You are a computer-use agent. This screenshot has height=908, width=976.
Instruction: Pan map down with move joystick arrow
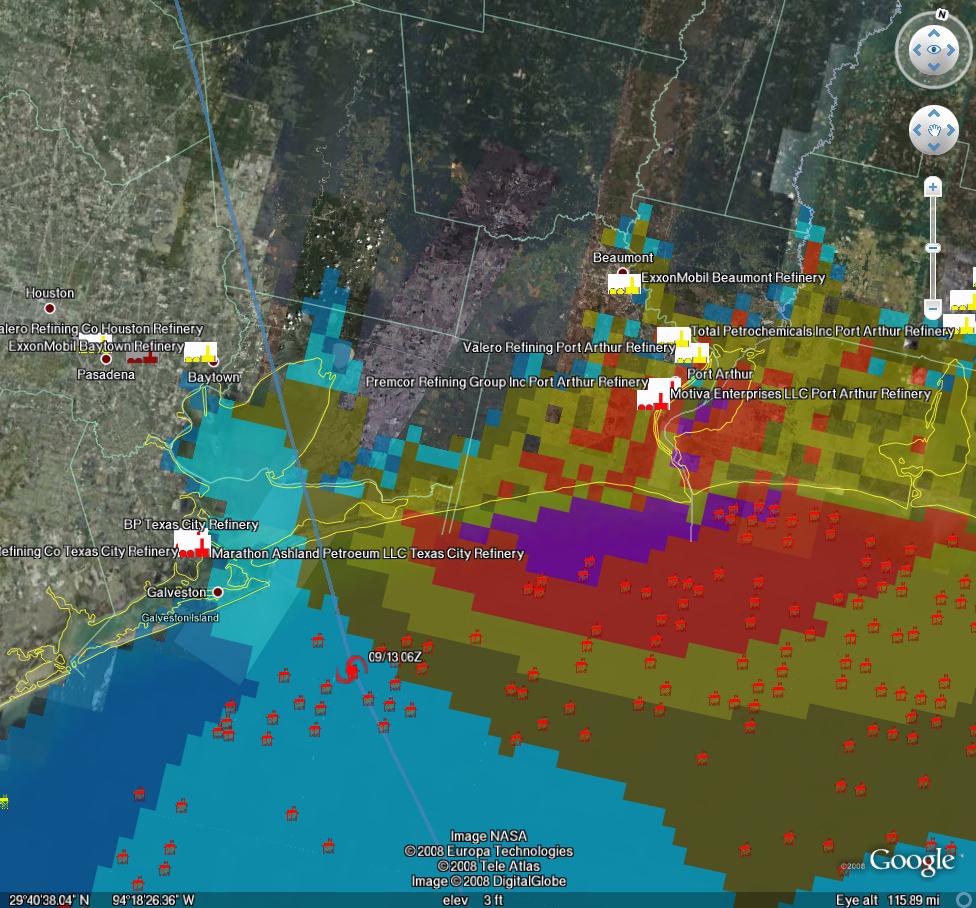click(934, 146)
